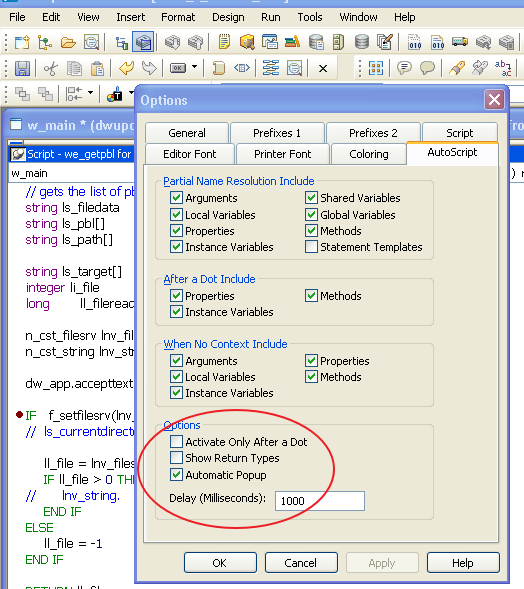
Task: Uncheck Properties under When No Context Include
Action: point(311,361)
